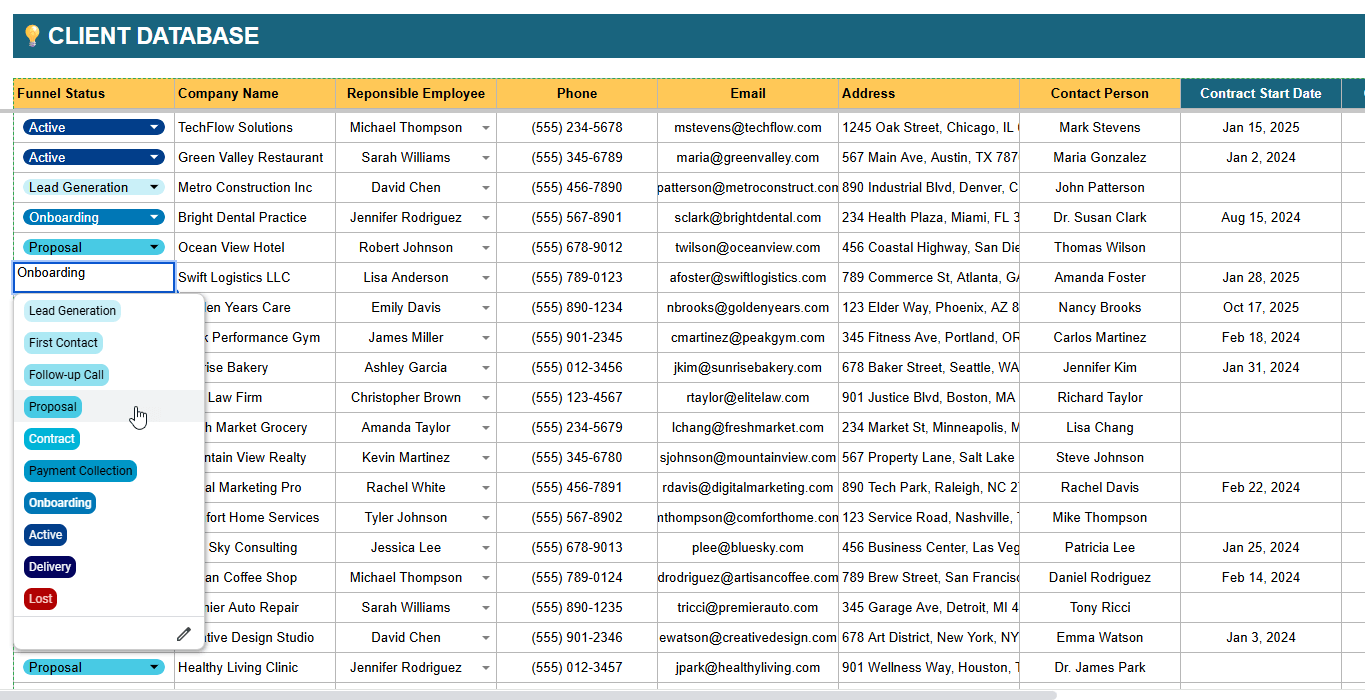Choose the Payment Collection status option
This screenshot has width=1365, height=700.
click(80, 471)
